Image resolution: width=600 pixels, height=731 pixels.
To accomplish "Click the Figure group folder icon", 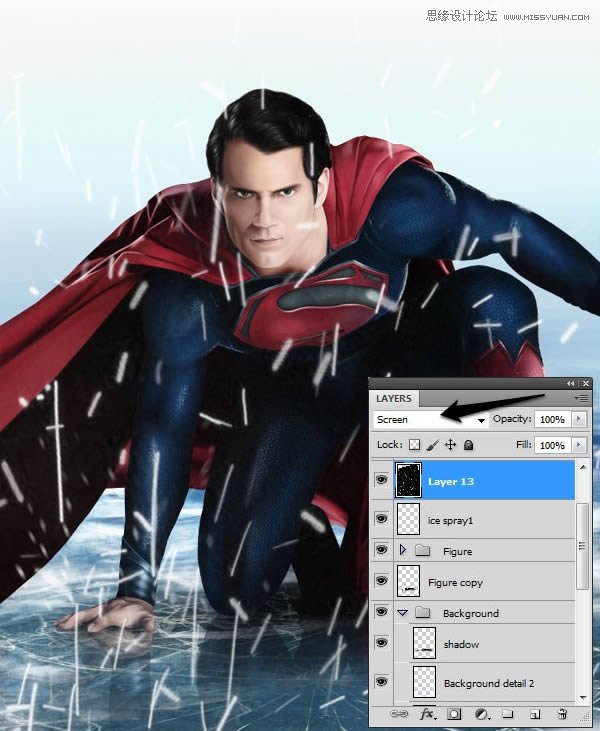I will tap(422, 551).
